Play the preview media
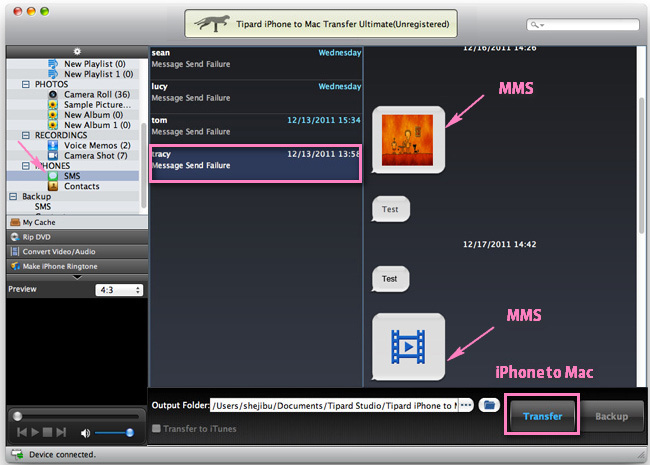The height and width of the screenshot is (465, 650). (35, 433)
